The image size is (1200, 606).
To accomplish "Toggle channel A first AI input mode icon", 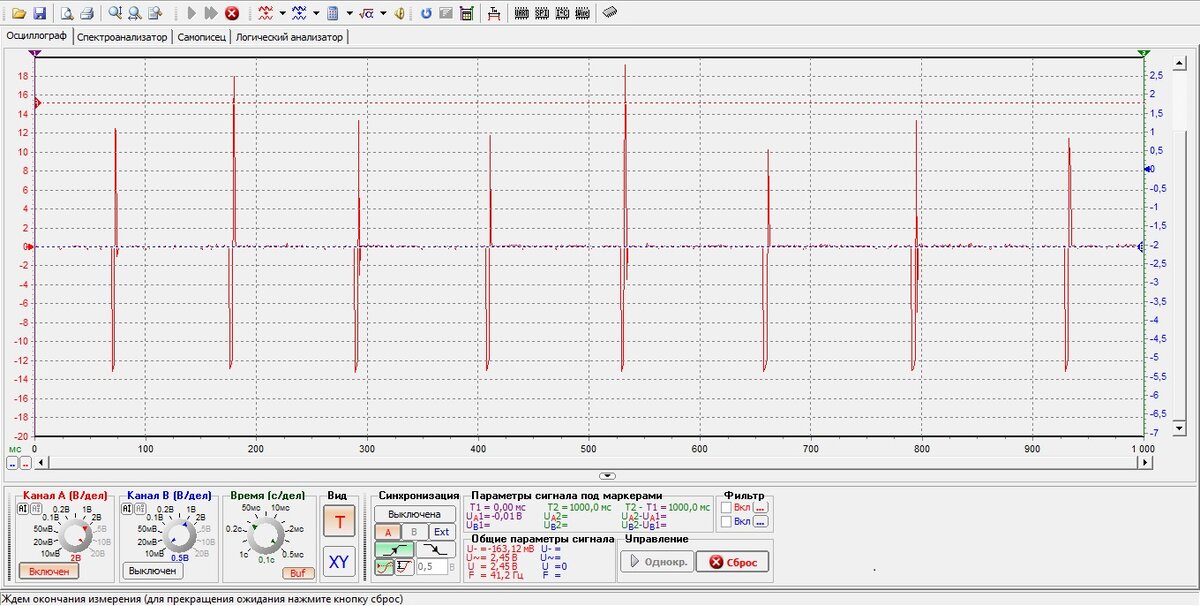I will pos(22,508).
